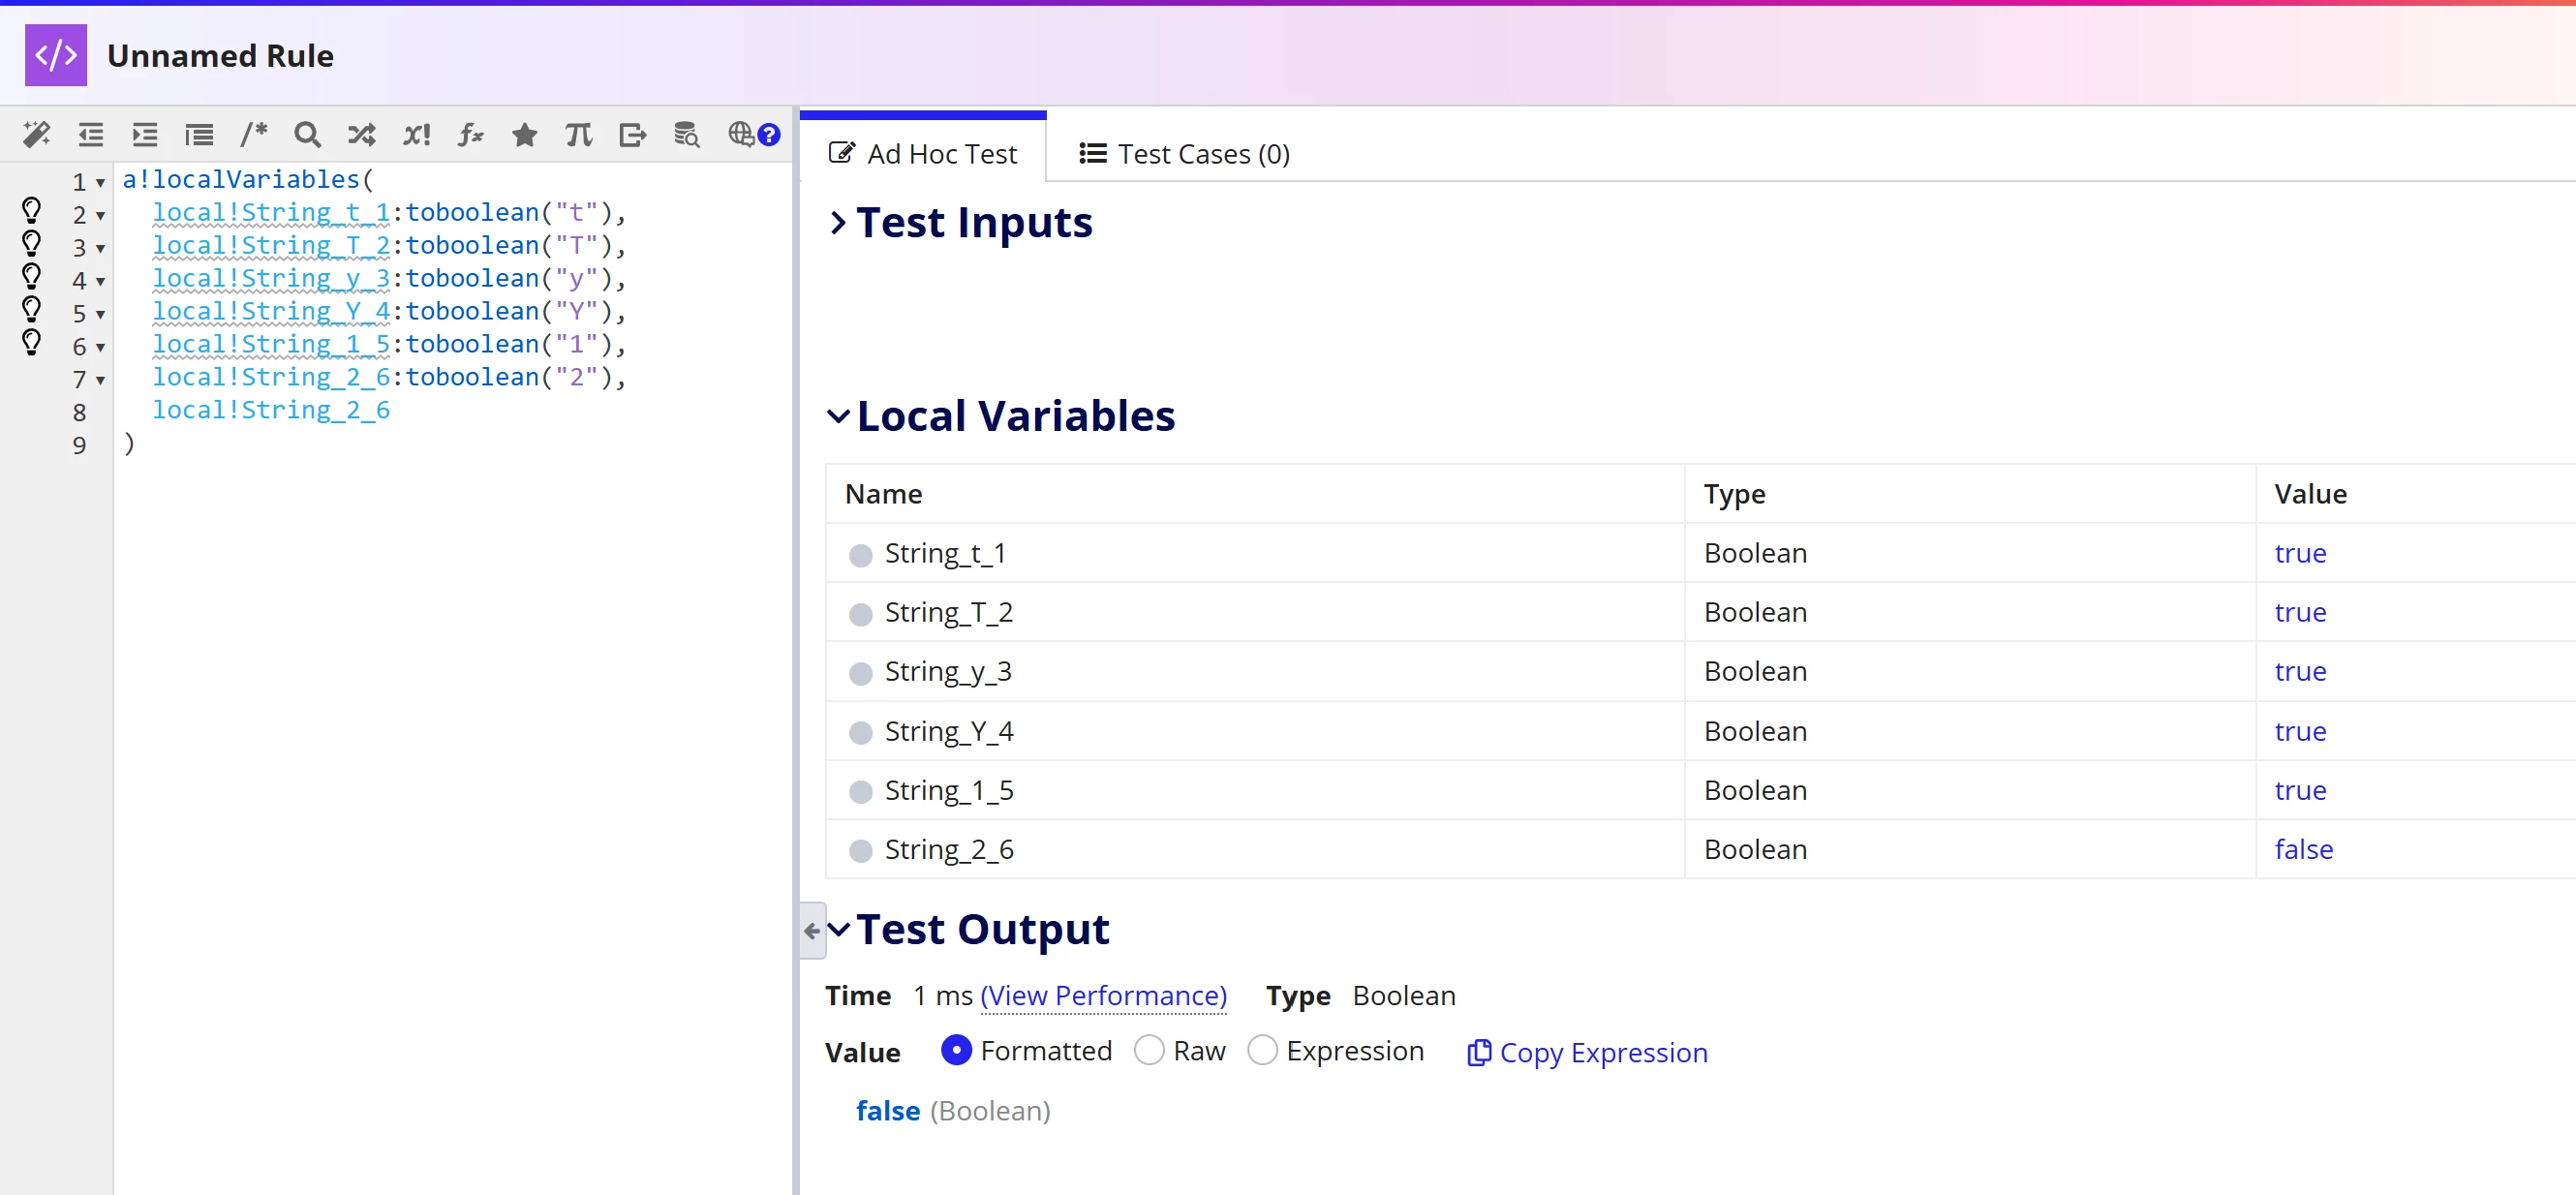Click the String_T_2 variable name
The image size is (2576, 1195).
(x=948, y=612)
